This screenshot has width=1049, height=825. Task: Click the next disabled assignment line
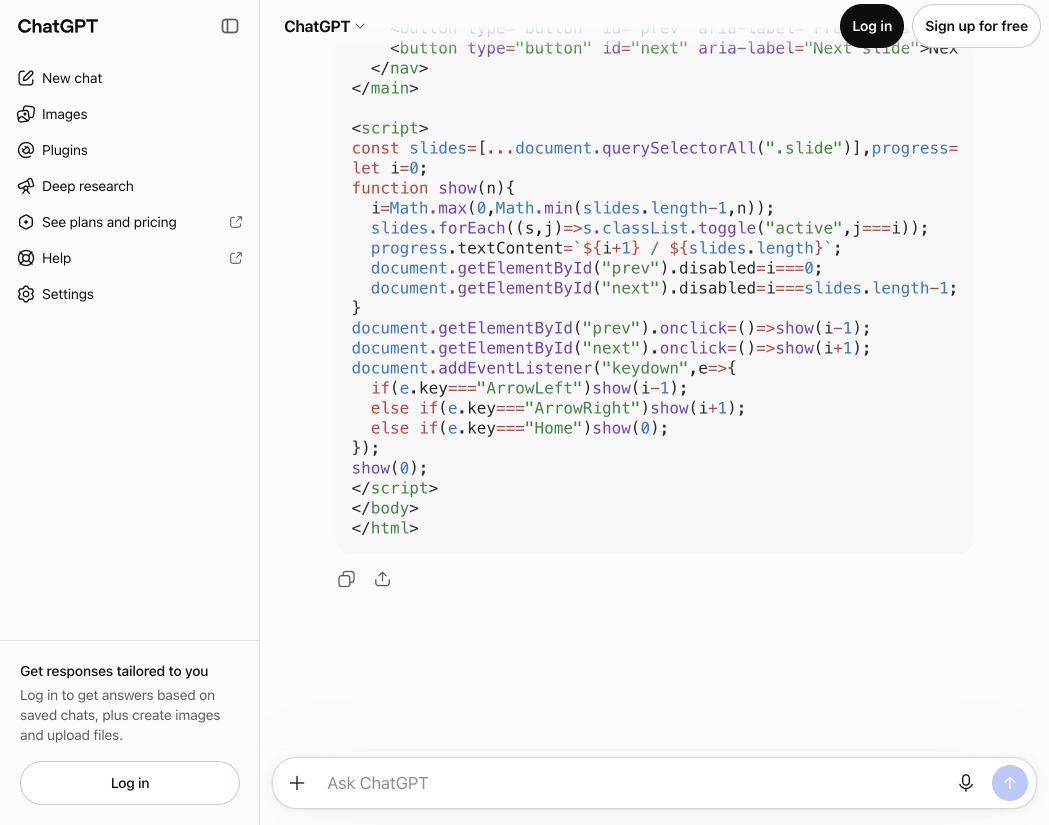(664, 288)
